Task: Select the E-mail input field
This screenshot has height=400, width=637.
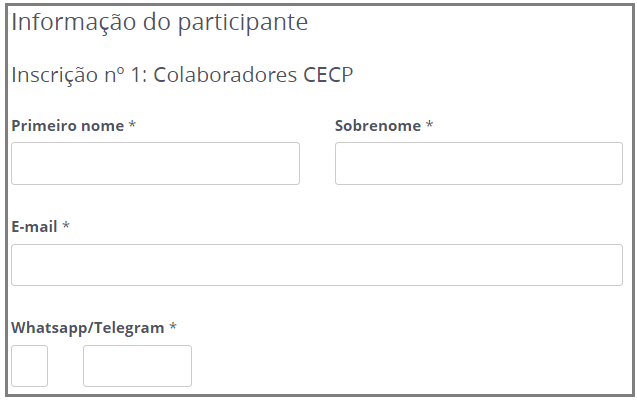Action: 316,265
